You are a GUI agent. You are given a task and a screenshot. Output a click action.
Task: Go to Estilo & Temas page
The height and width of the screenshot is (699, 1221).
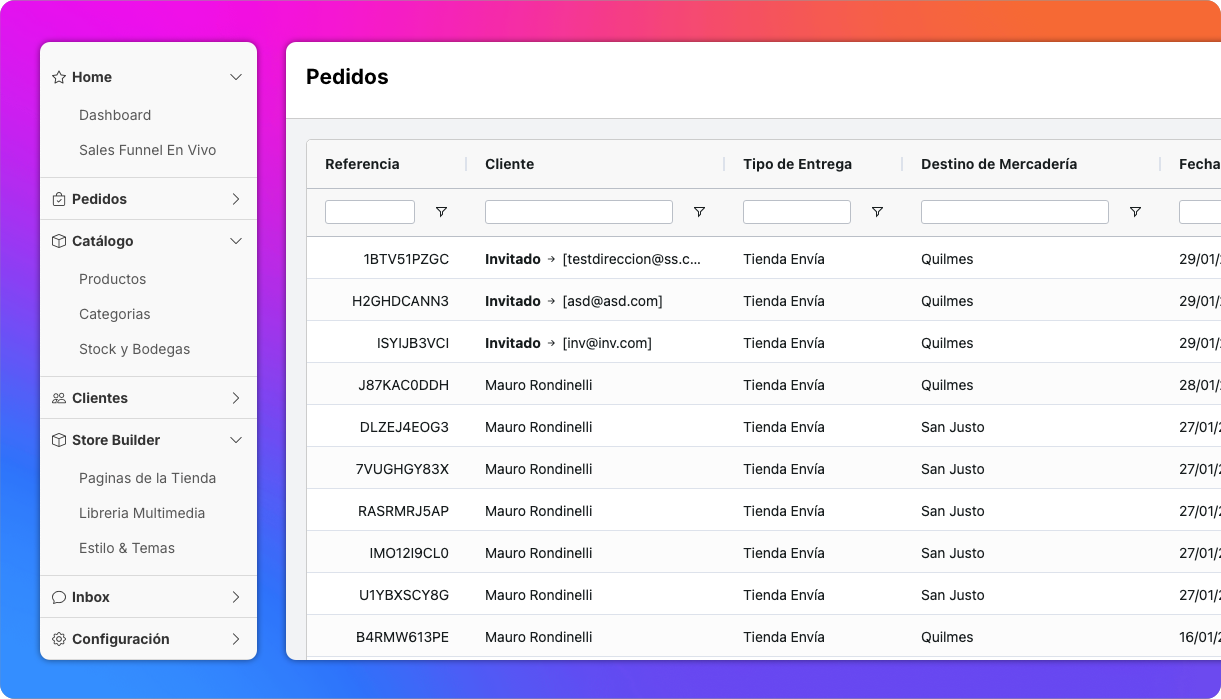[127, 548]
